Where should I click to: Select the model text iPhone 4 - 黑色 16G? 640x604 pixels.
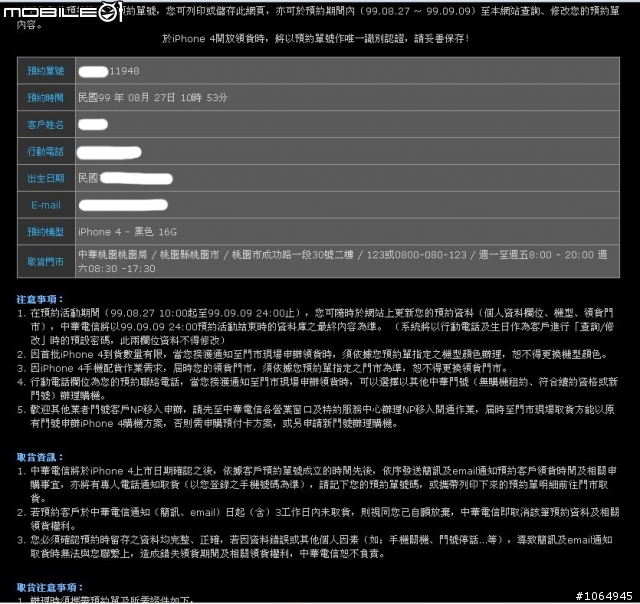click(127, 232)
